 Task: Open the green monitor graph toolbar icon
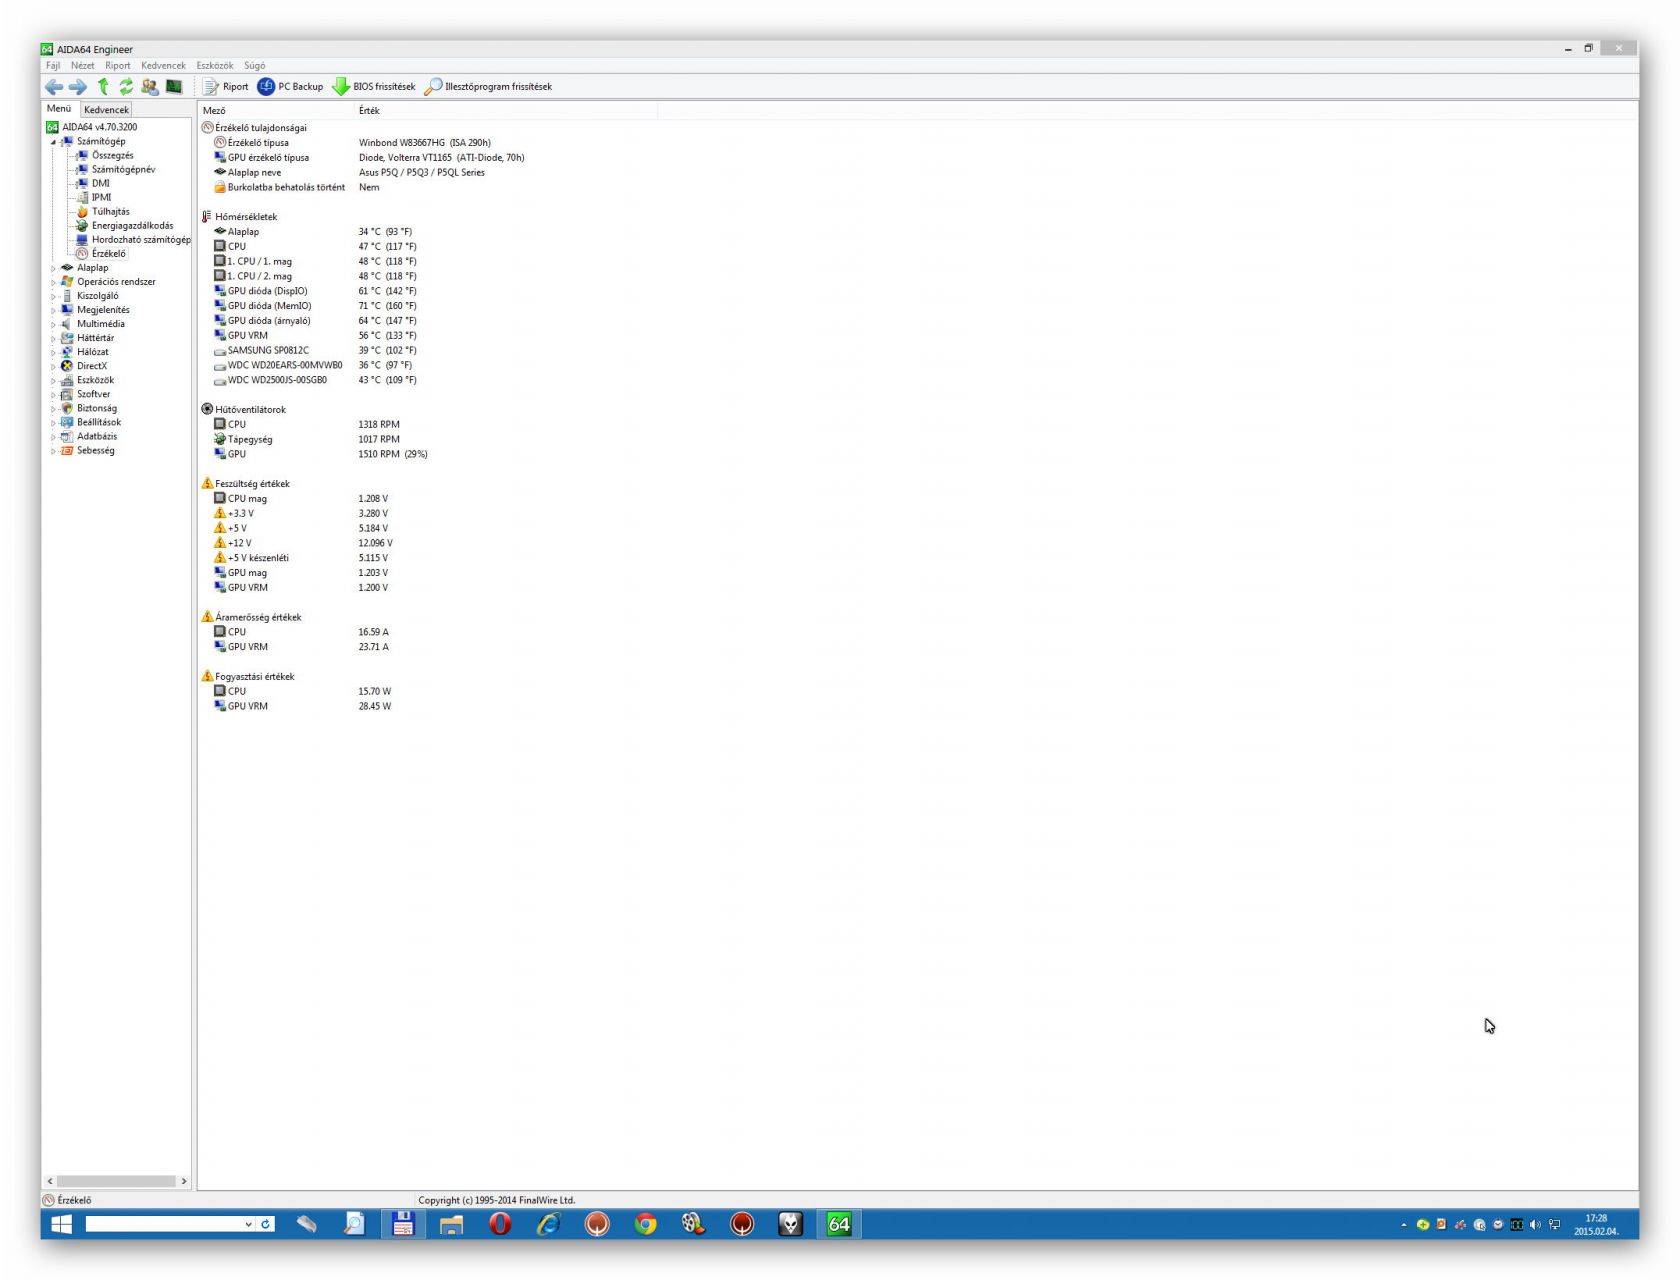[174, 87]
